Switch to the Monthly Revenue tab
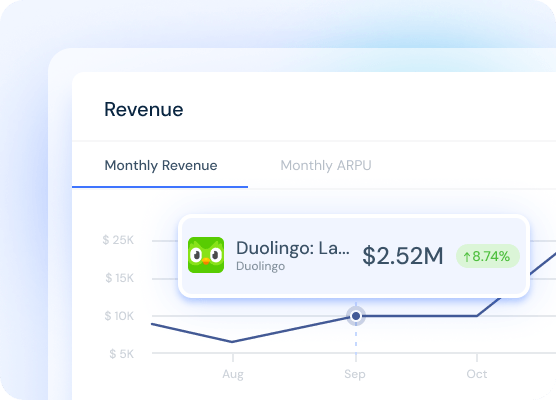Screen dimensions: 556x400 point(161,165)
